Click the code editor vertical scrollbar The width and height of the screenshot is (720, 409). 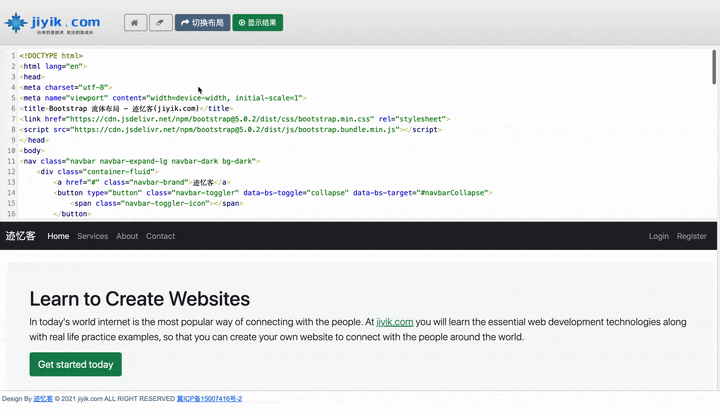click(x=714, y=67)
